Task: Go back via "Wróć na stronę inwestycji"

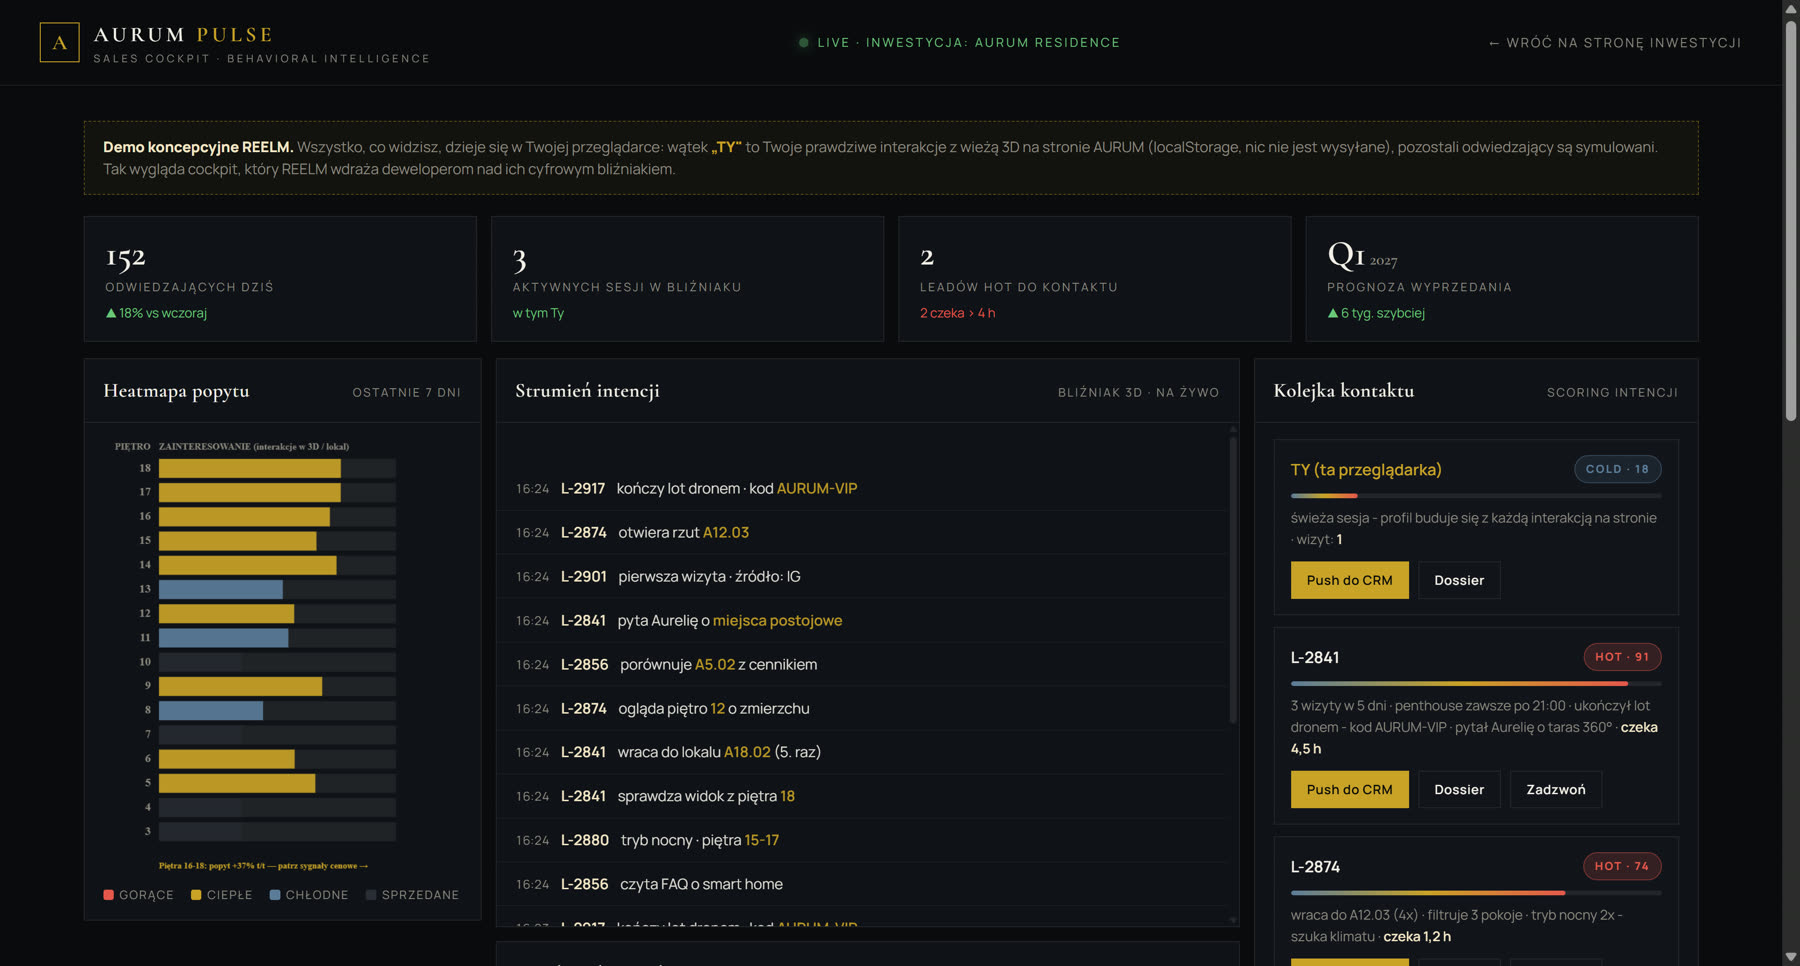Action: pyautogui.click(x=1615, y=43)
